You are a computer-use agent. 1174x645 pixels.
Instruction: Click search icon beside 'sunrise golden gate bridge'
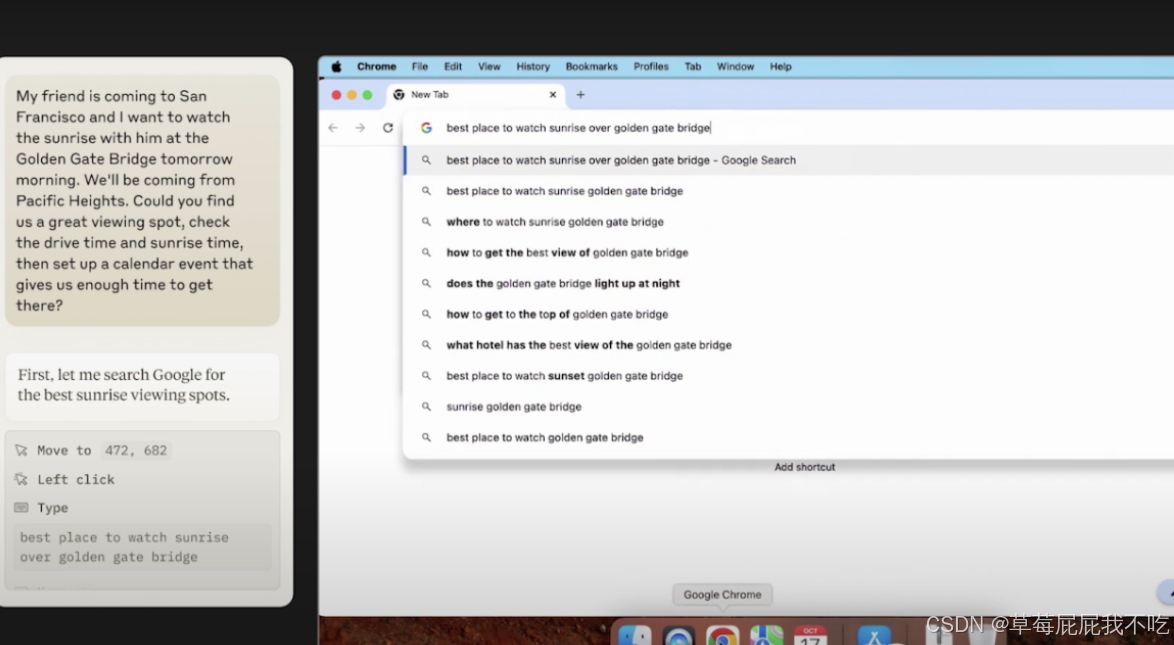[426, 407]
